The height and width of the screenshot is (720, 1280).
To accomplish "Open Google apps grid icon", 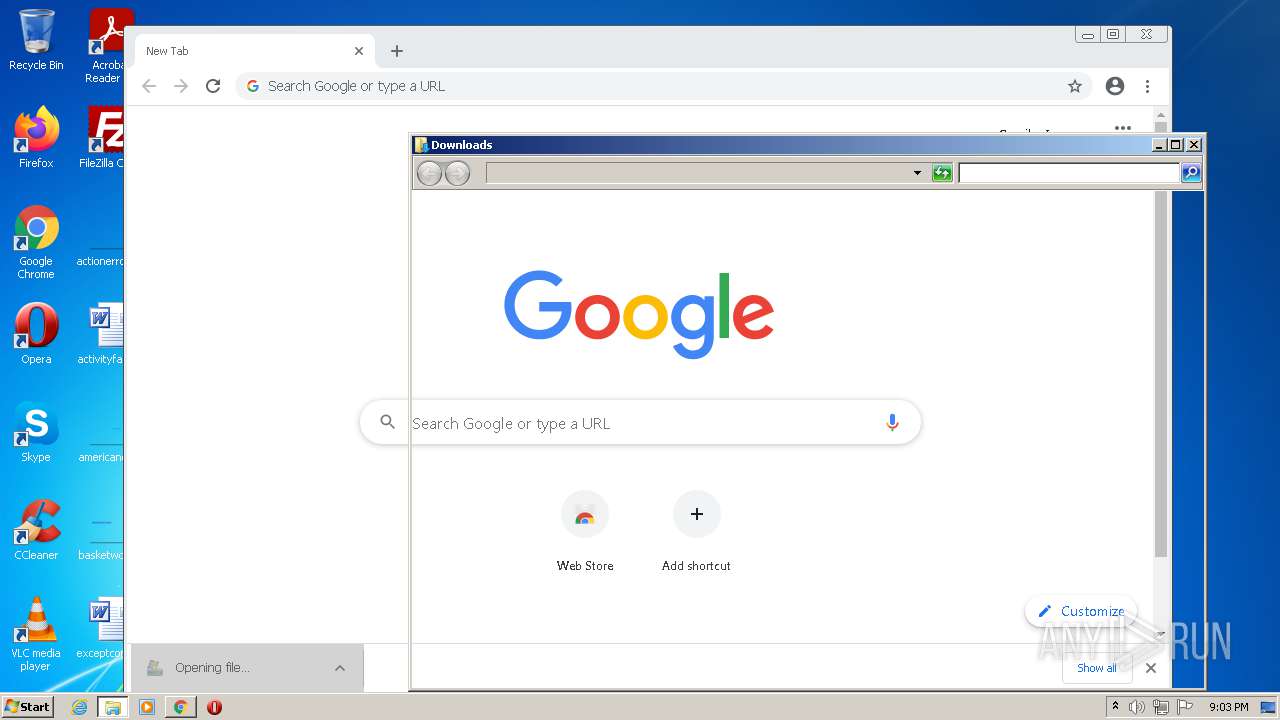I will click(x=1123, y=128).
